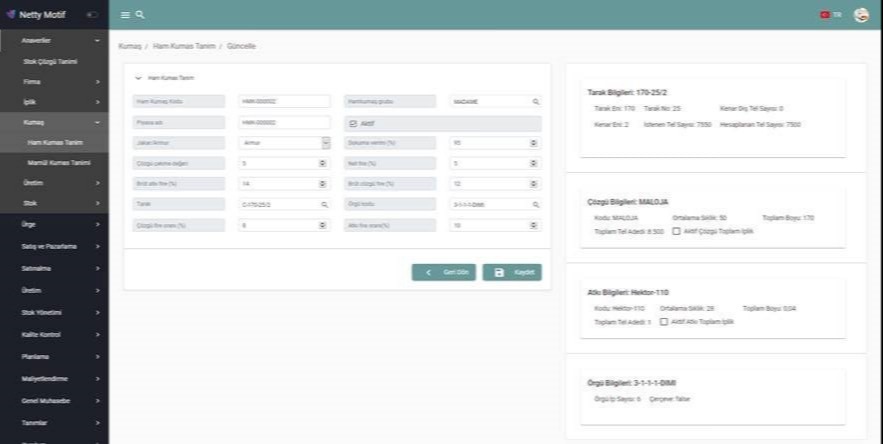The height and width of the screenshot is (444, 883).
Task: Check Aktif Atkı Toplam İplik checkbox
Action: [x=664, y=321]
